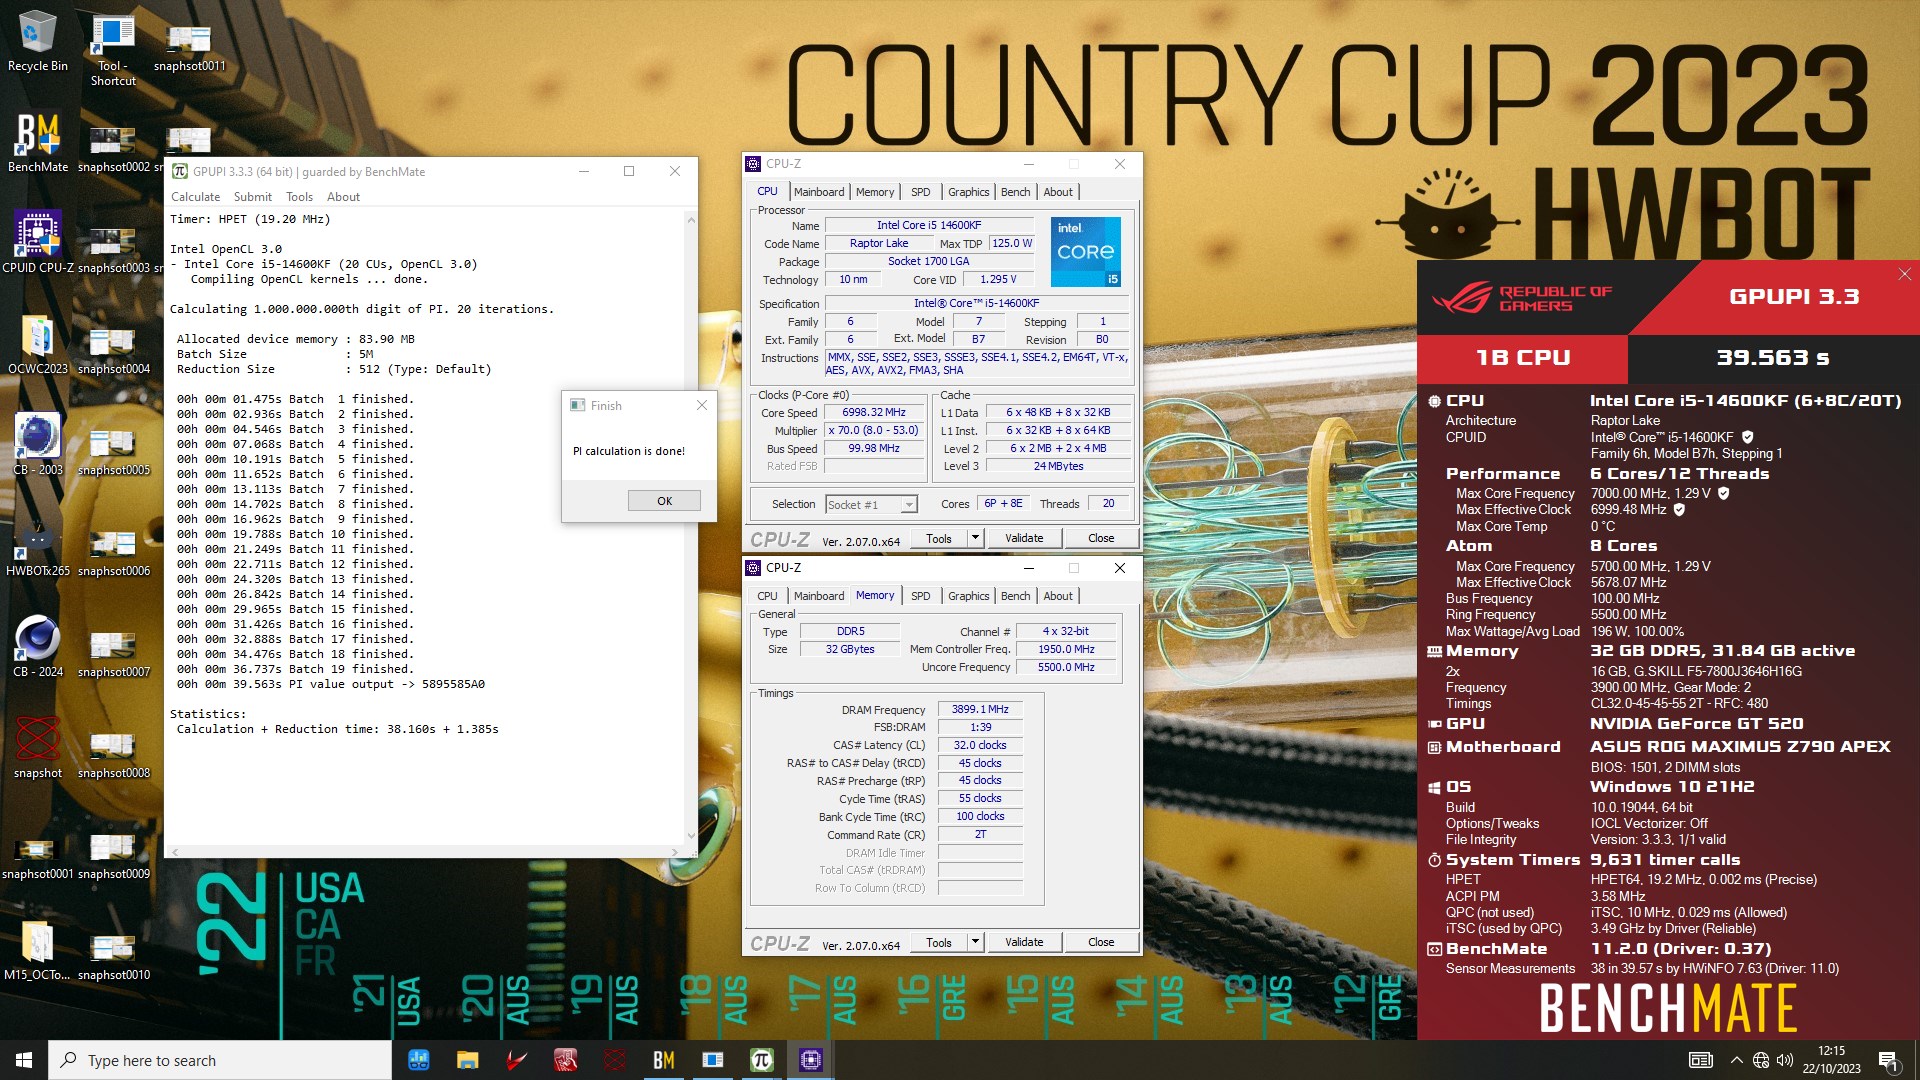Switch to Memory tab in upper CPU-Z

[875, 192]
